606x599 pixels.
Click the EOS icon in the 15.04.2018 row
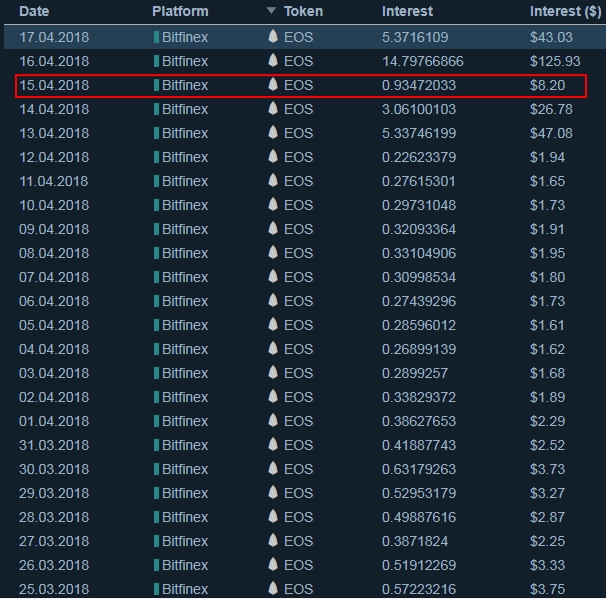[x=273, y=84]
